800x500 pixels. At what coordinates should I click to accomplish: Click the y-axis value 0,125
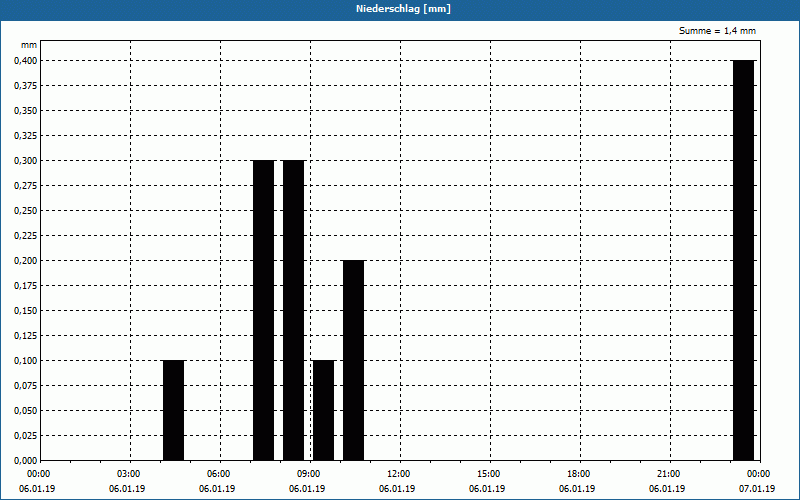point(26,336)
